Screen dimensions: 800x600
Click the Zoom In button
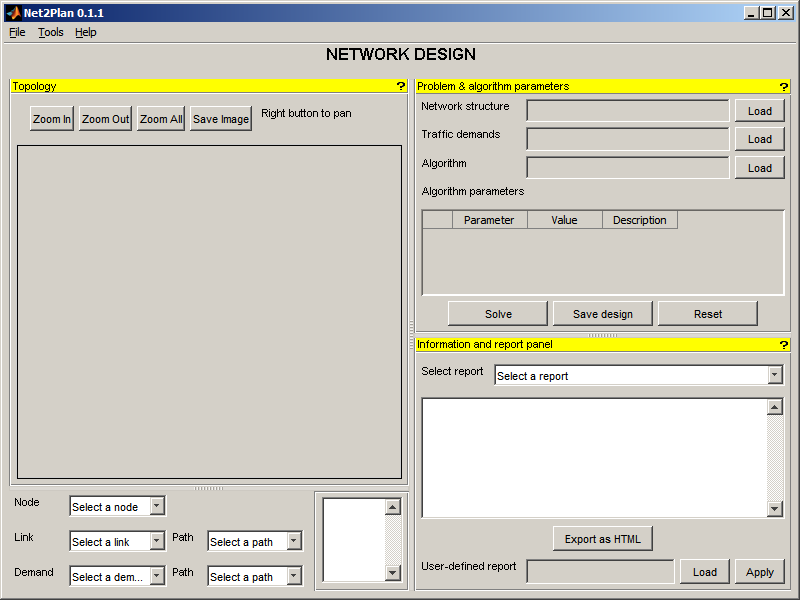[52, 119]
